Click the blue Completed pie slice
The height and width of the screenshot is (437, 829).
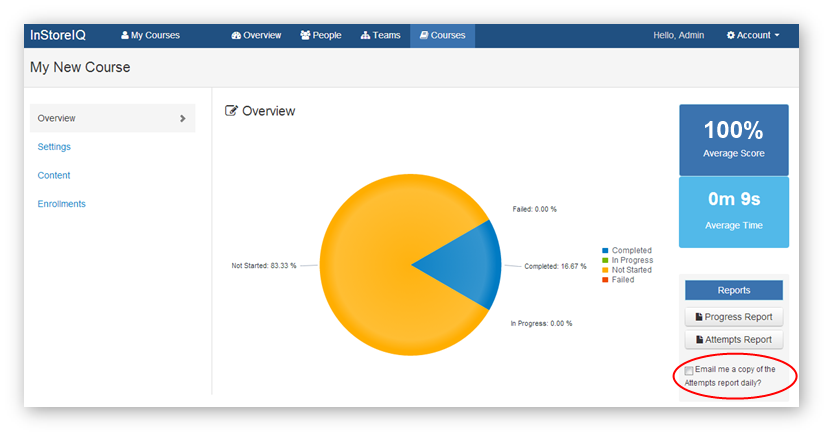pos(470,266)
